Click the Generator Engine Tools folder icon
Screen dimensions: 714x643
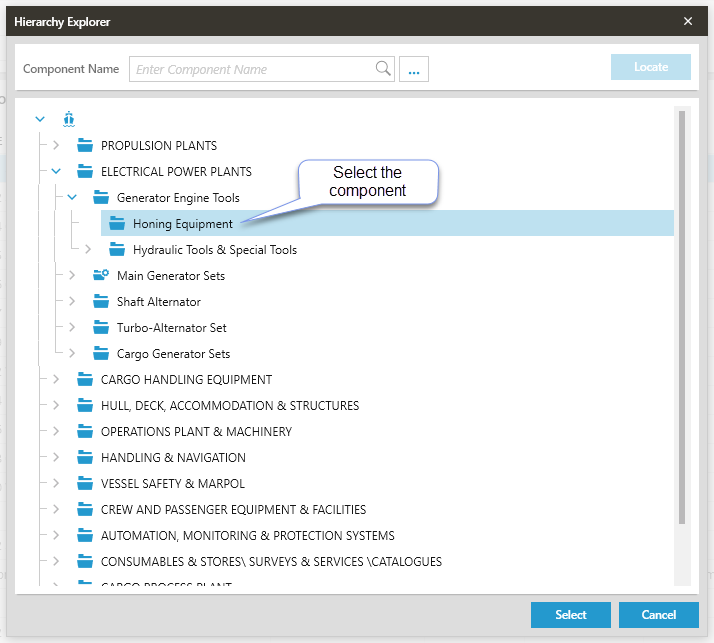[101, 197]
